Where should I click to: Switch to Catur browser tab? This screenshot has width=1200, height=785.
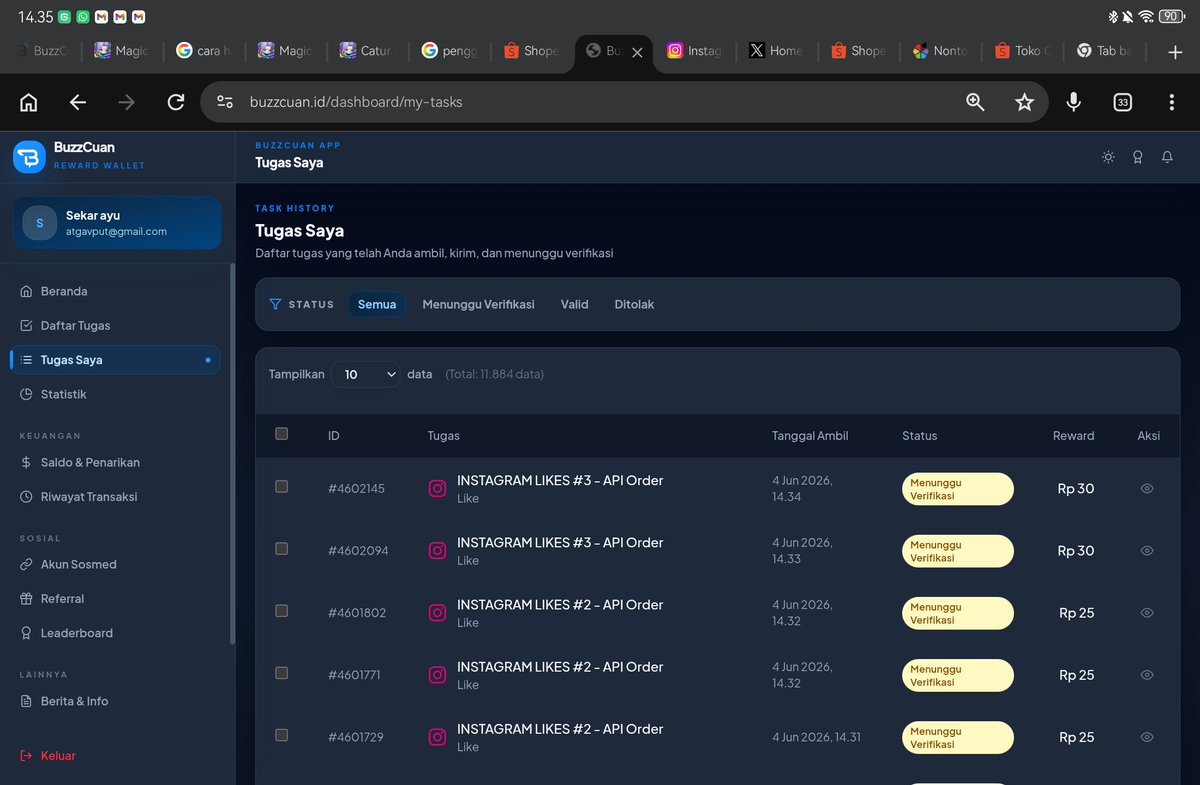click(368, 51)
